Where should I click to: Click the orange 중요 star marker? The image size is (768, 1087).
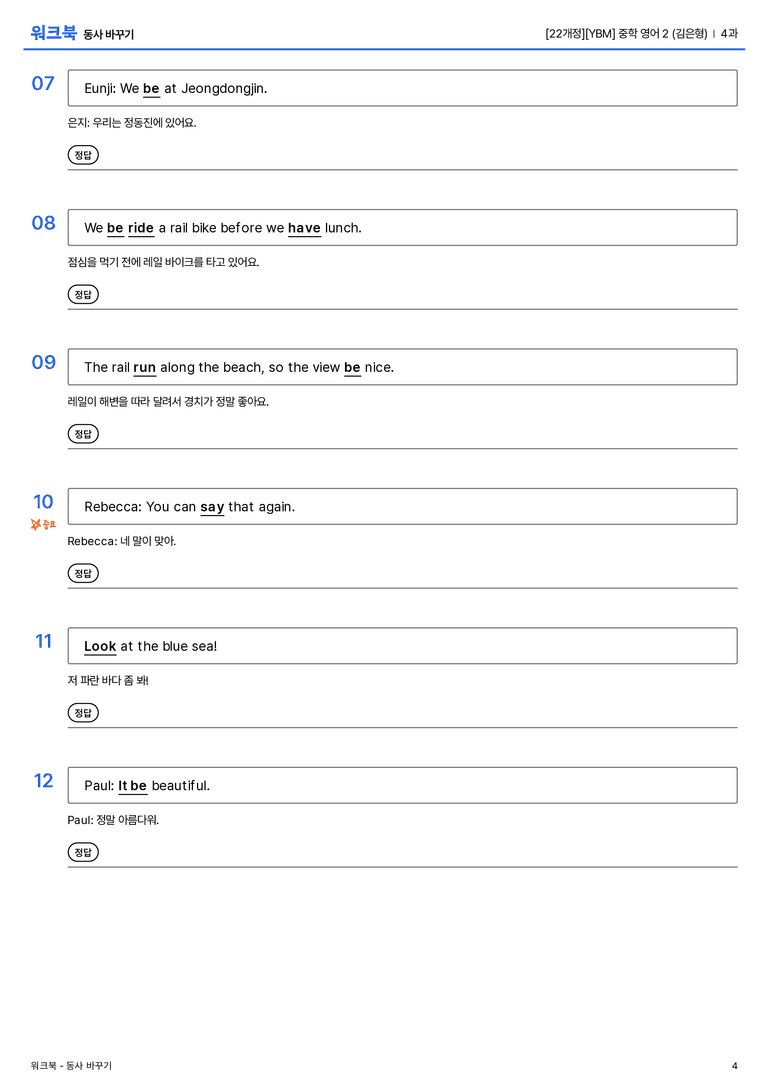tap(43, 524)
